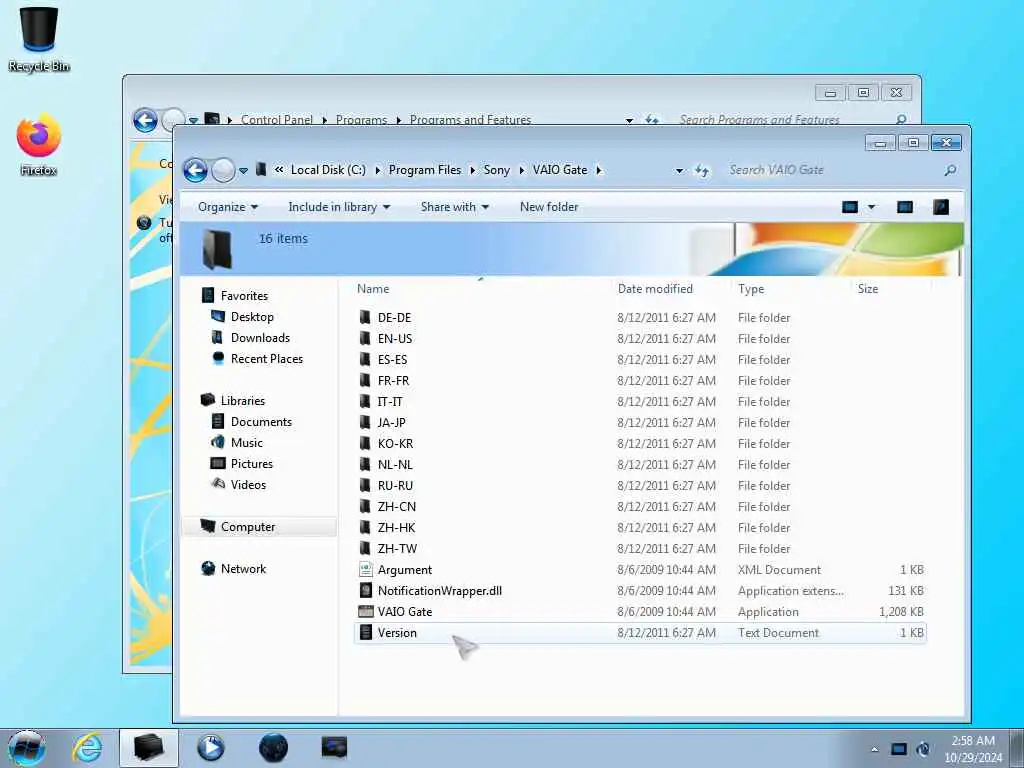Click Sony breadcrumb in address bar

tap(496, 170)
